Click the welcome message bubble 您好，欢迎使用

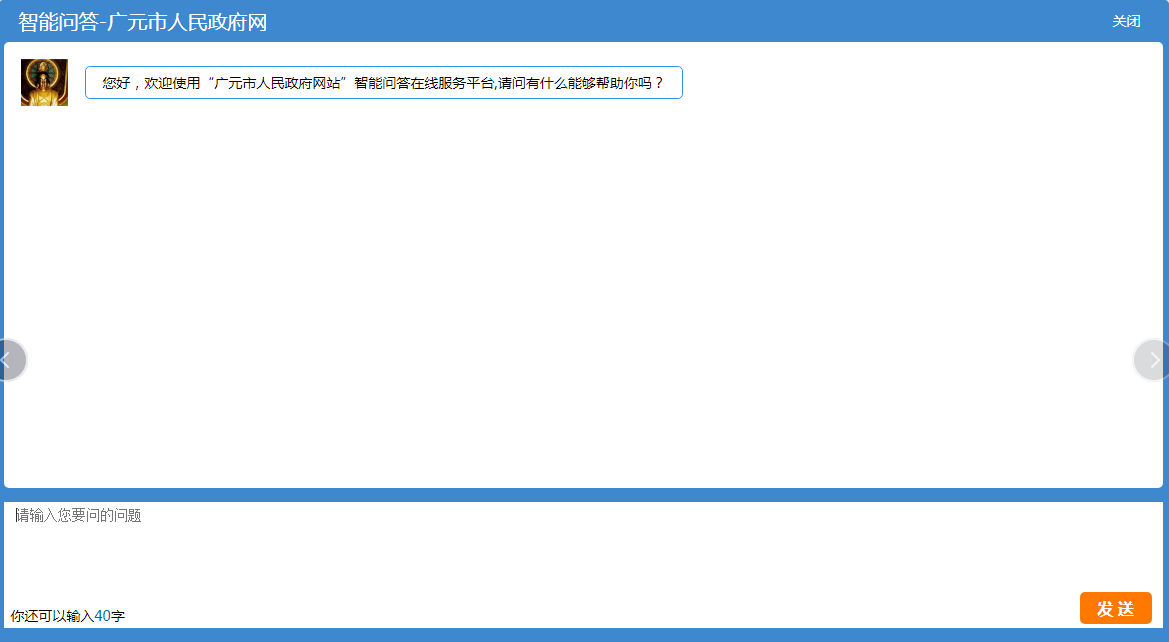pyautogui.click(x=383, y=83)
